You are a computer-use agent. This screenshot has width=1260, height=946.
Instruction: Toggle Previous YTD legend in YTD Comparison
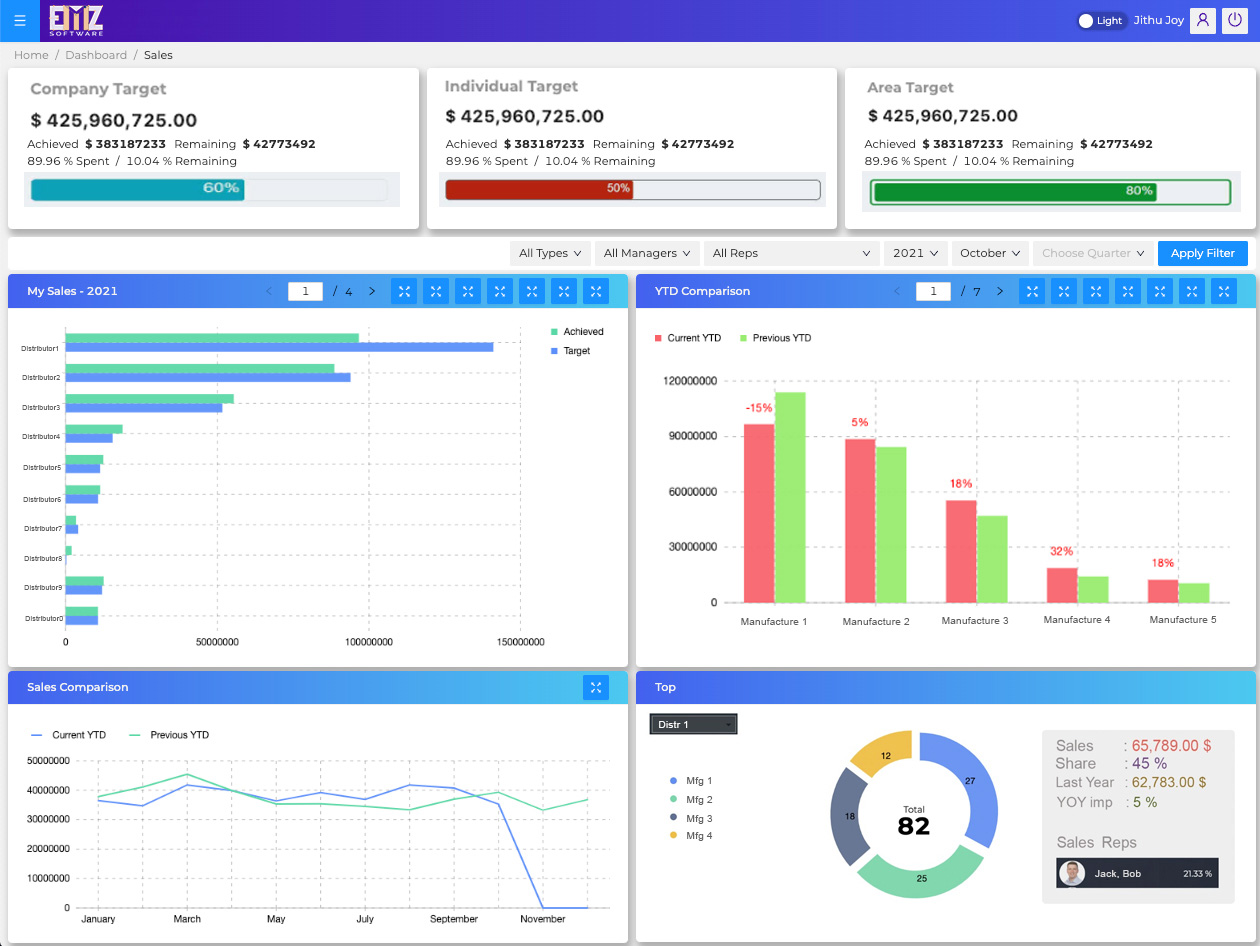775,338
